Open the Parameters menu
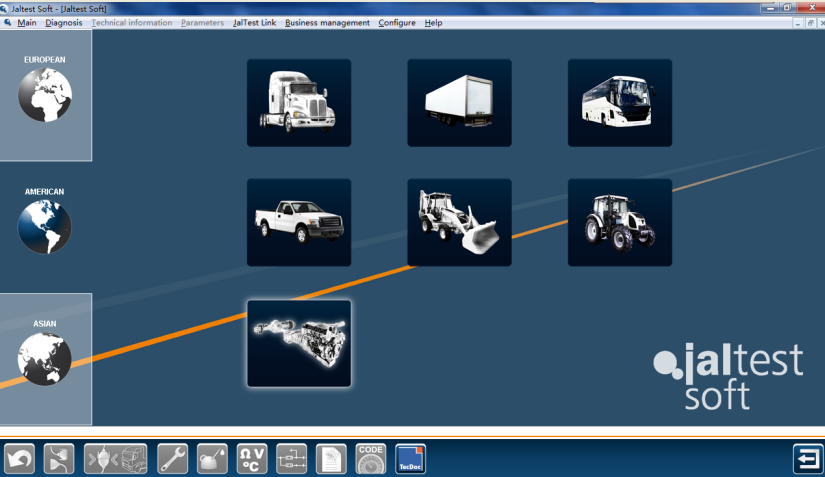The height and width of the screenshot is (477, 825). (x=203, y=23)
